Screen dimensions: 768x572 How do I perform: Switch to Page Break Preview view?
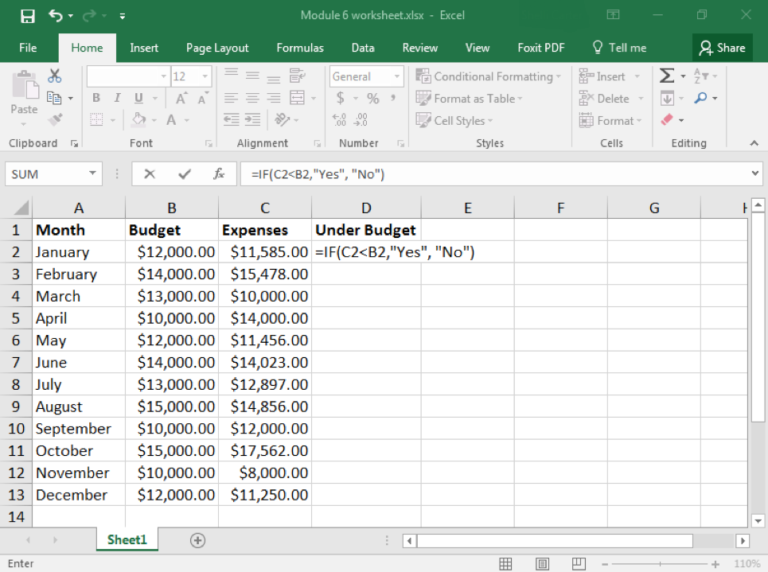(577, 564)
